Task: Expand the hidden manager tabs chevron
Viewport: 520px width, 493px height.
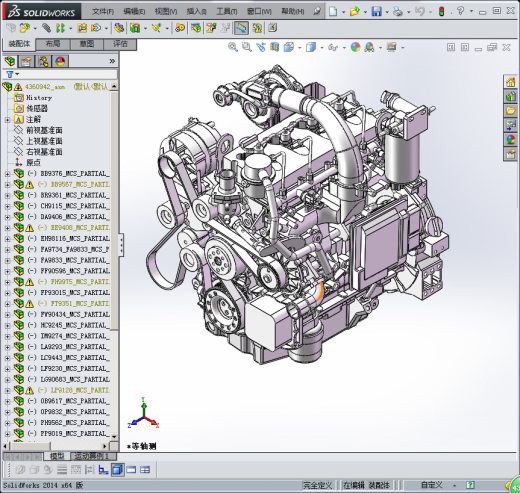Action: 112,61
